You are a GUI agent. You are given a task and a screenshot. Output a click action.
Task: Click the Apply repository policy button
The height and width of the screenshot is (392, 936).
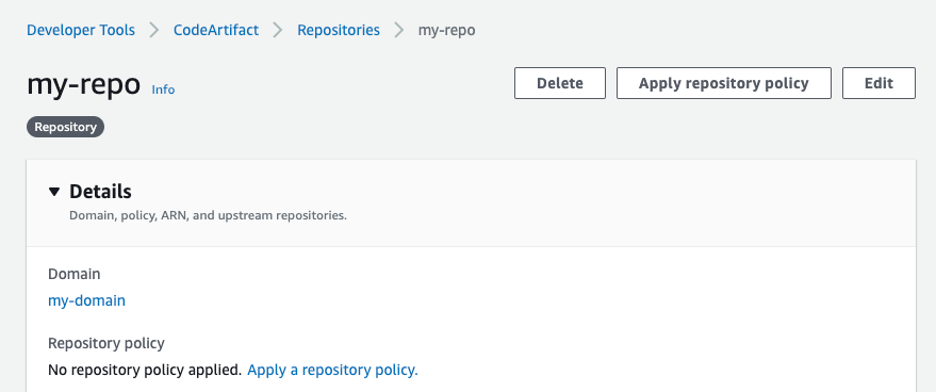[x=723, y=83]
